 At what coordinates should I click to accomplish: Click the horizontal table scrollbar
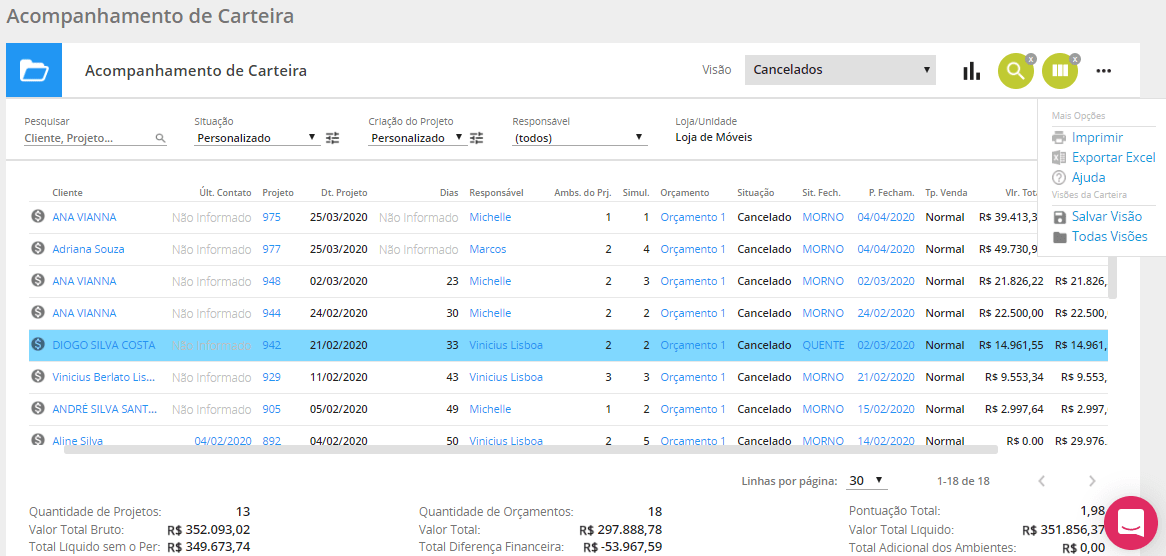coord(530,449)
